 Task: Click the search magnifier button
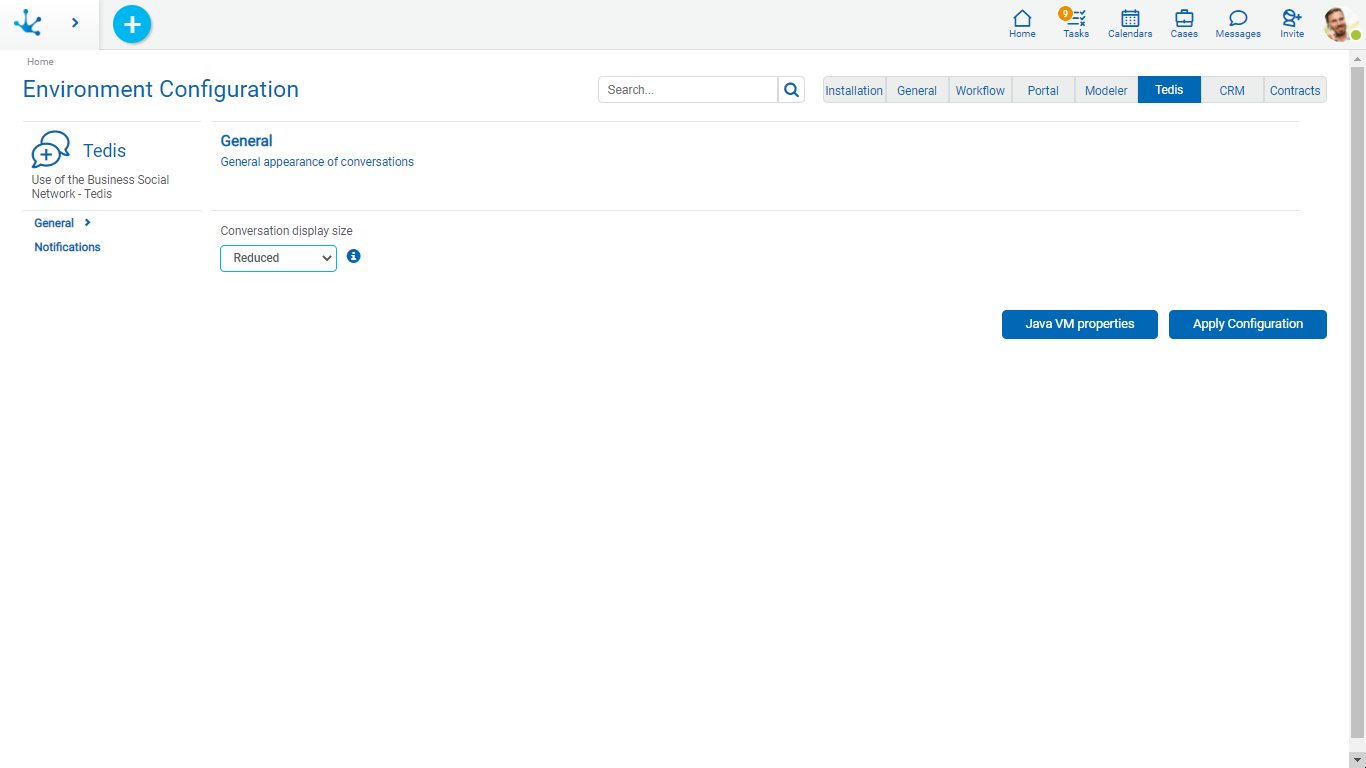click(791, 90)
